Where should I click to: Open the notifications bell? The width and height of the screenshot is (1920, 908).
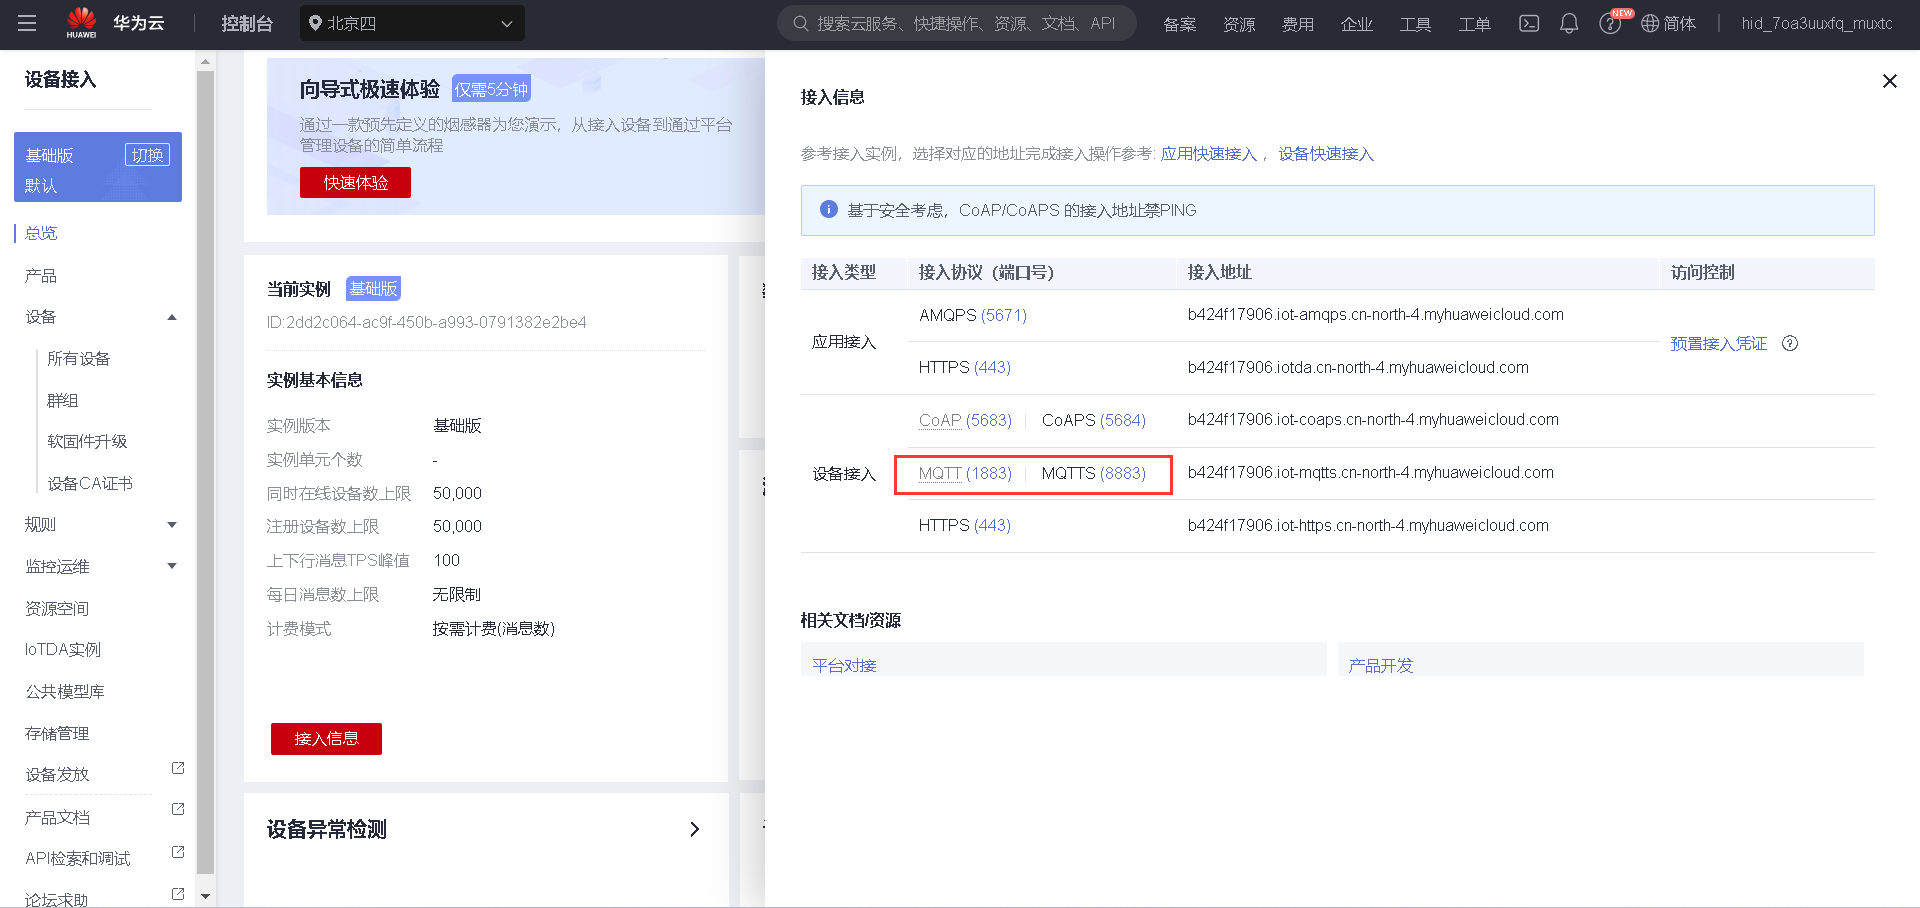1569,23
